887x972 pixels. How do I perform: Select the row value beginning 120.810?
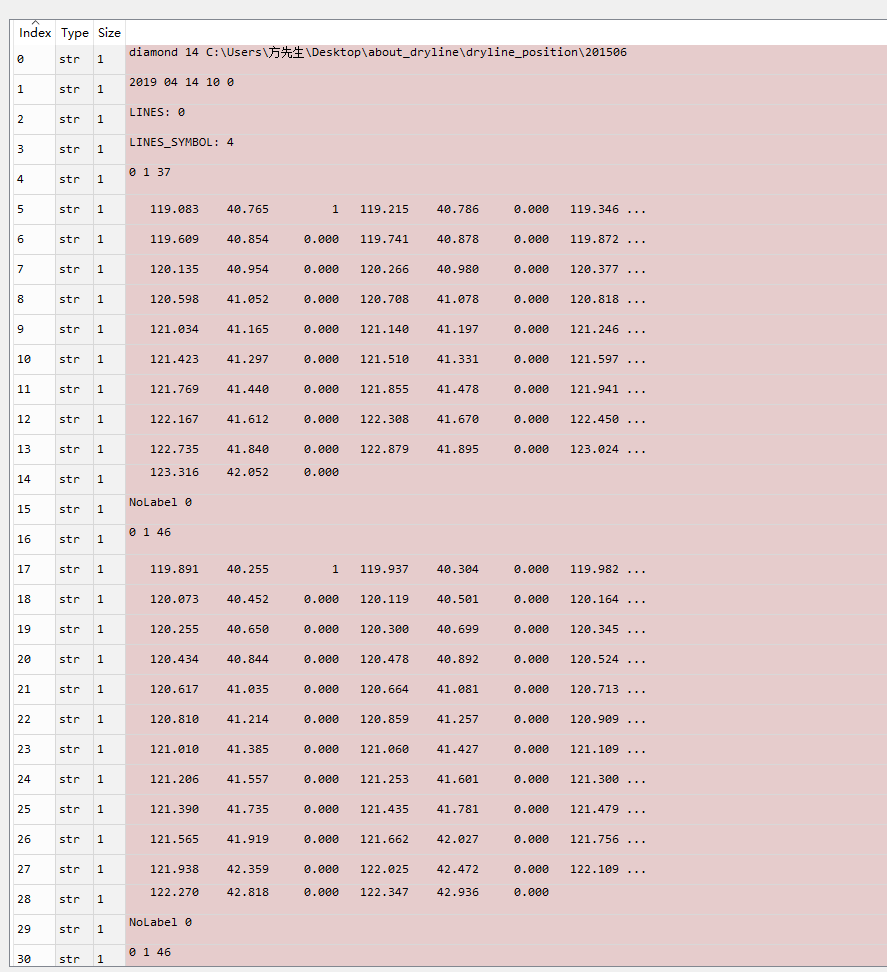point(506,719)
